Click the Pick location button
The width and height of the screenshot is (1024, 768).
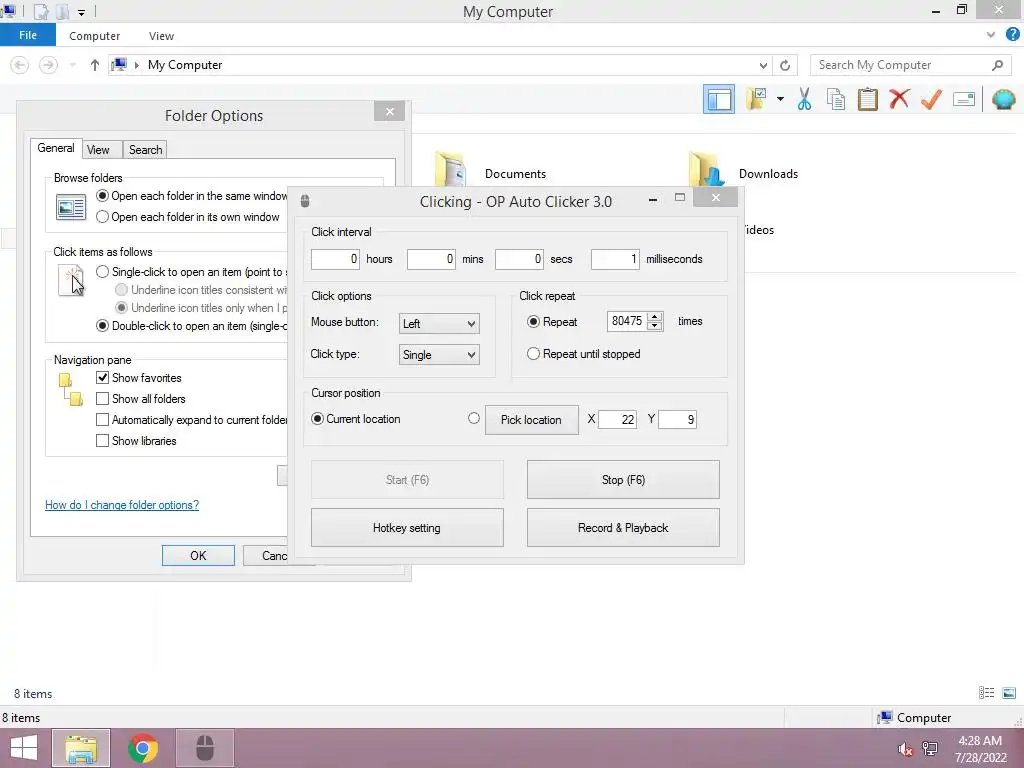click(x=531, y=419)
